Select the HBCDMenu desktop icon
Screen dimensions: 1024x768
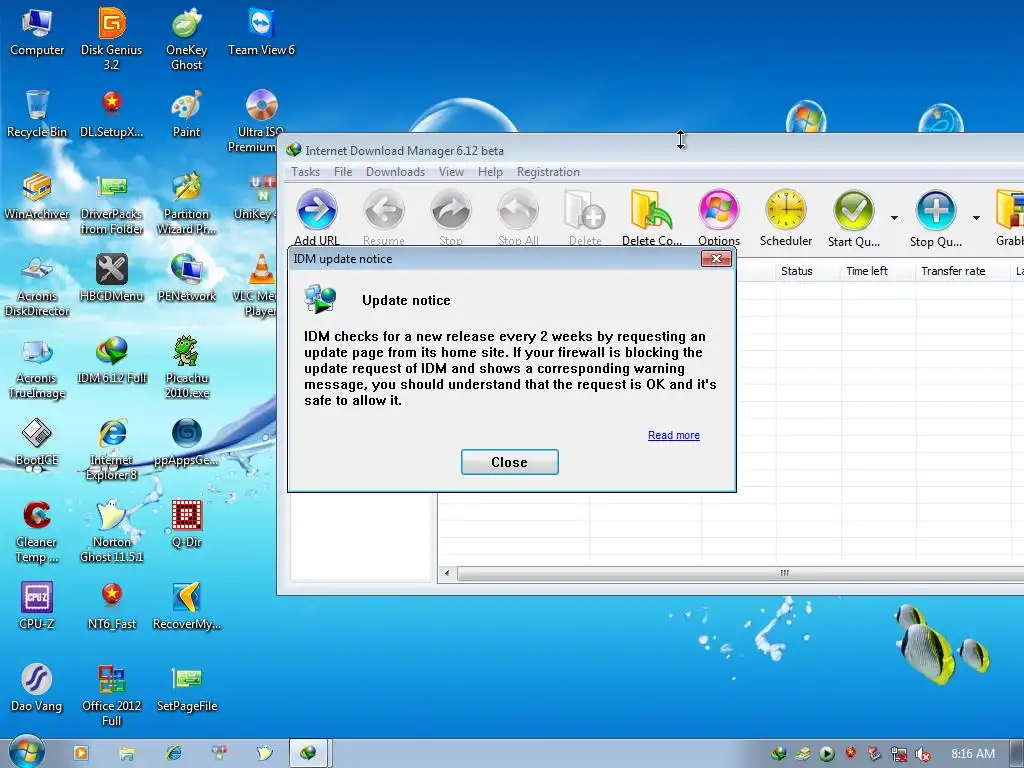click(112, 278)
